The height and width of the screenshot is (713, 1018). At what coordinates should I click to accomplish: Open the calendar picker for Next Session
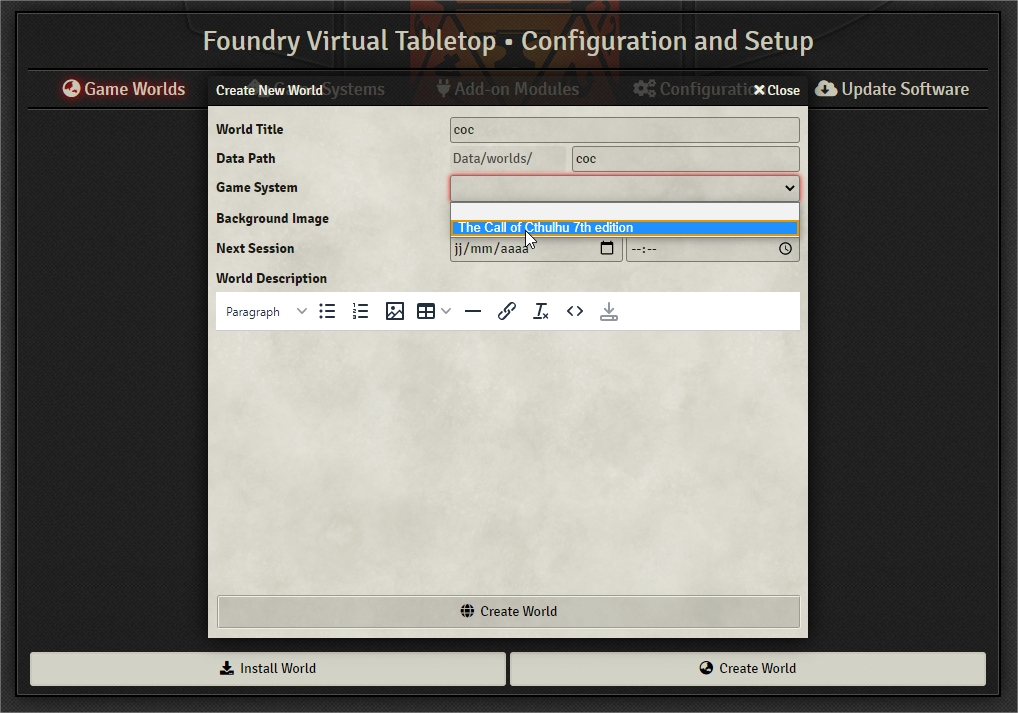[x=607, y=248]
